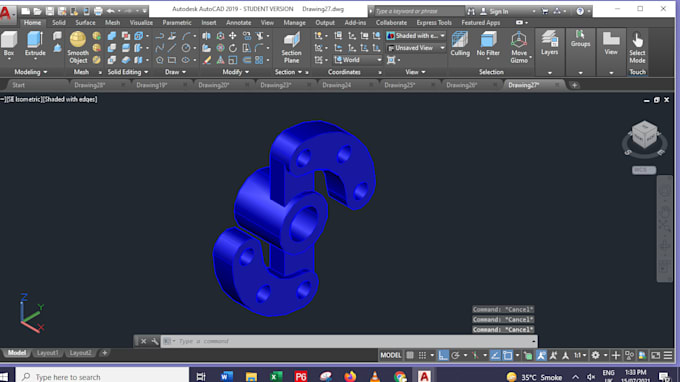Expand the Section panel

(288, 72)
